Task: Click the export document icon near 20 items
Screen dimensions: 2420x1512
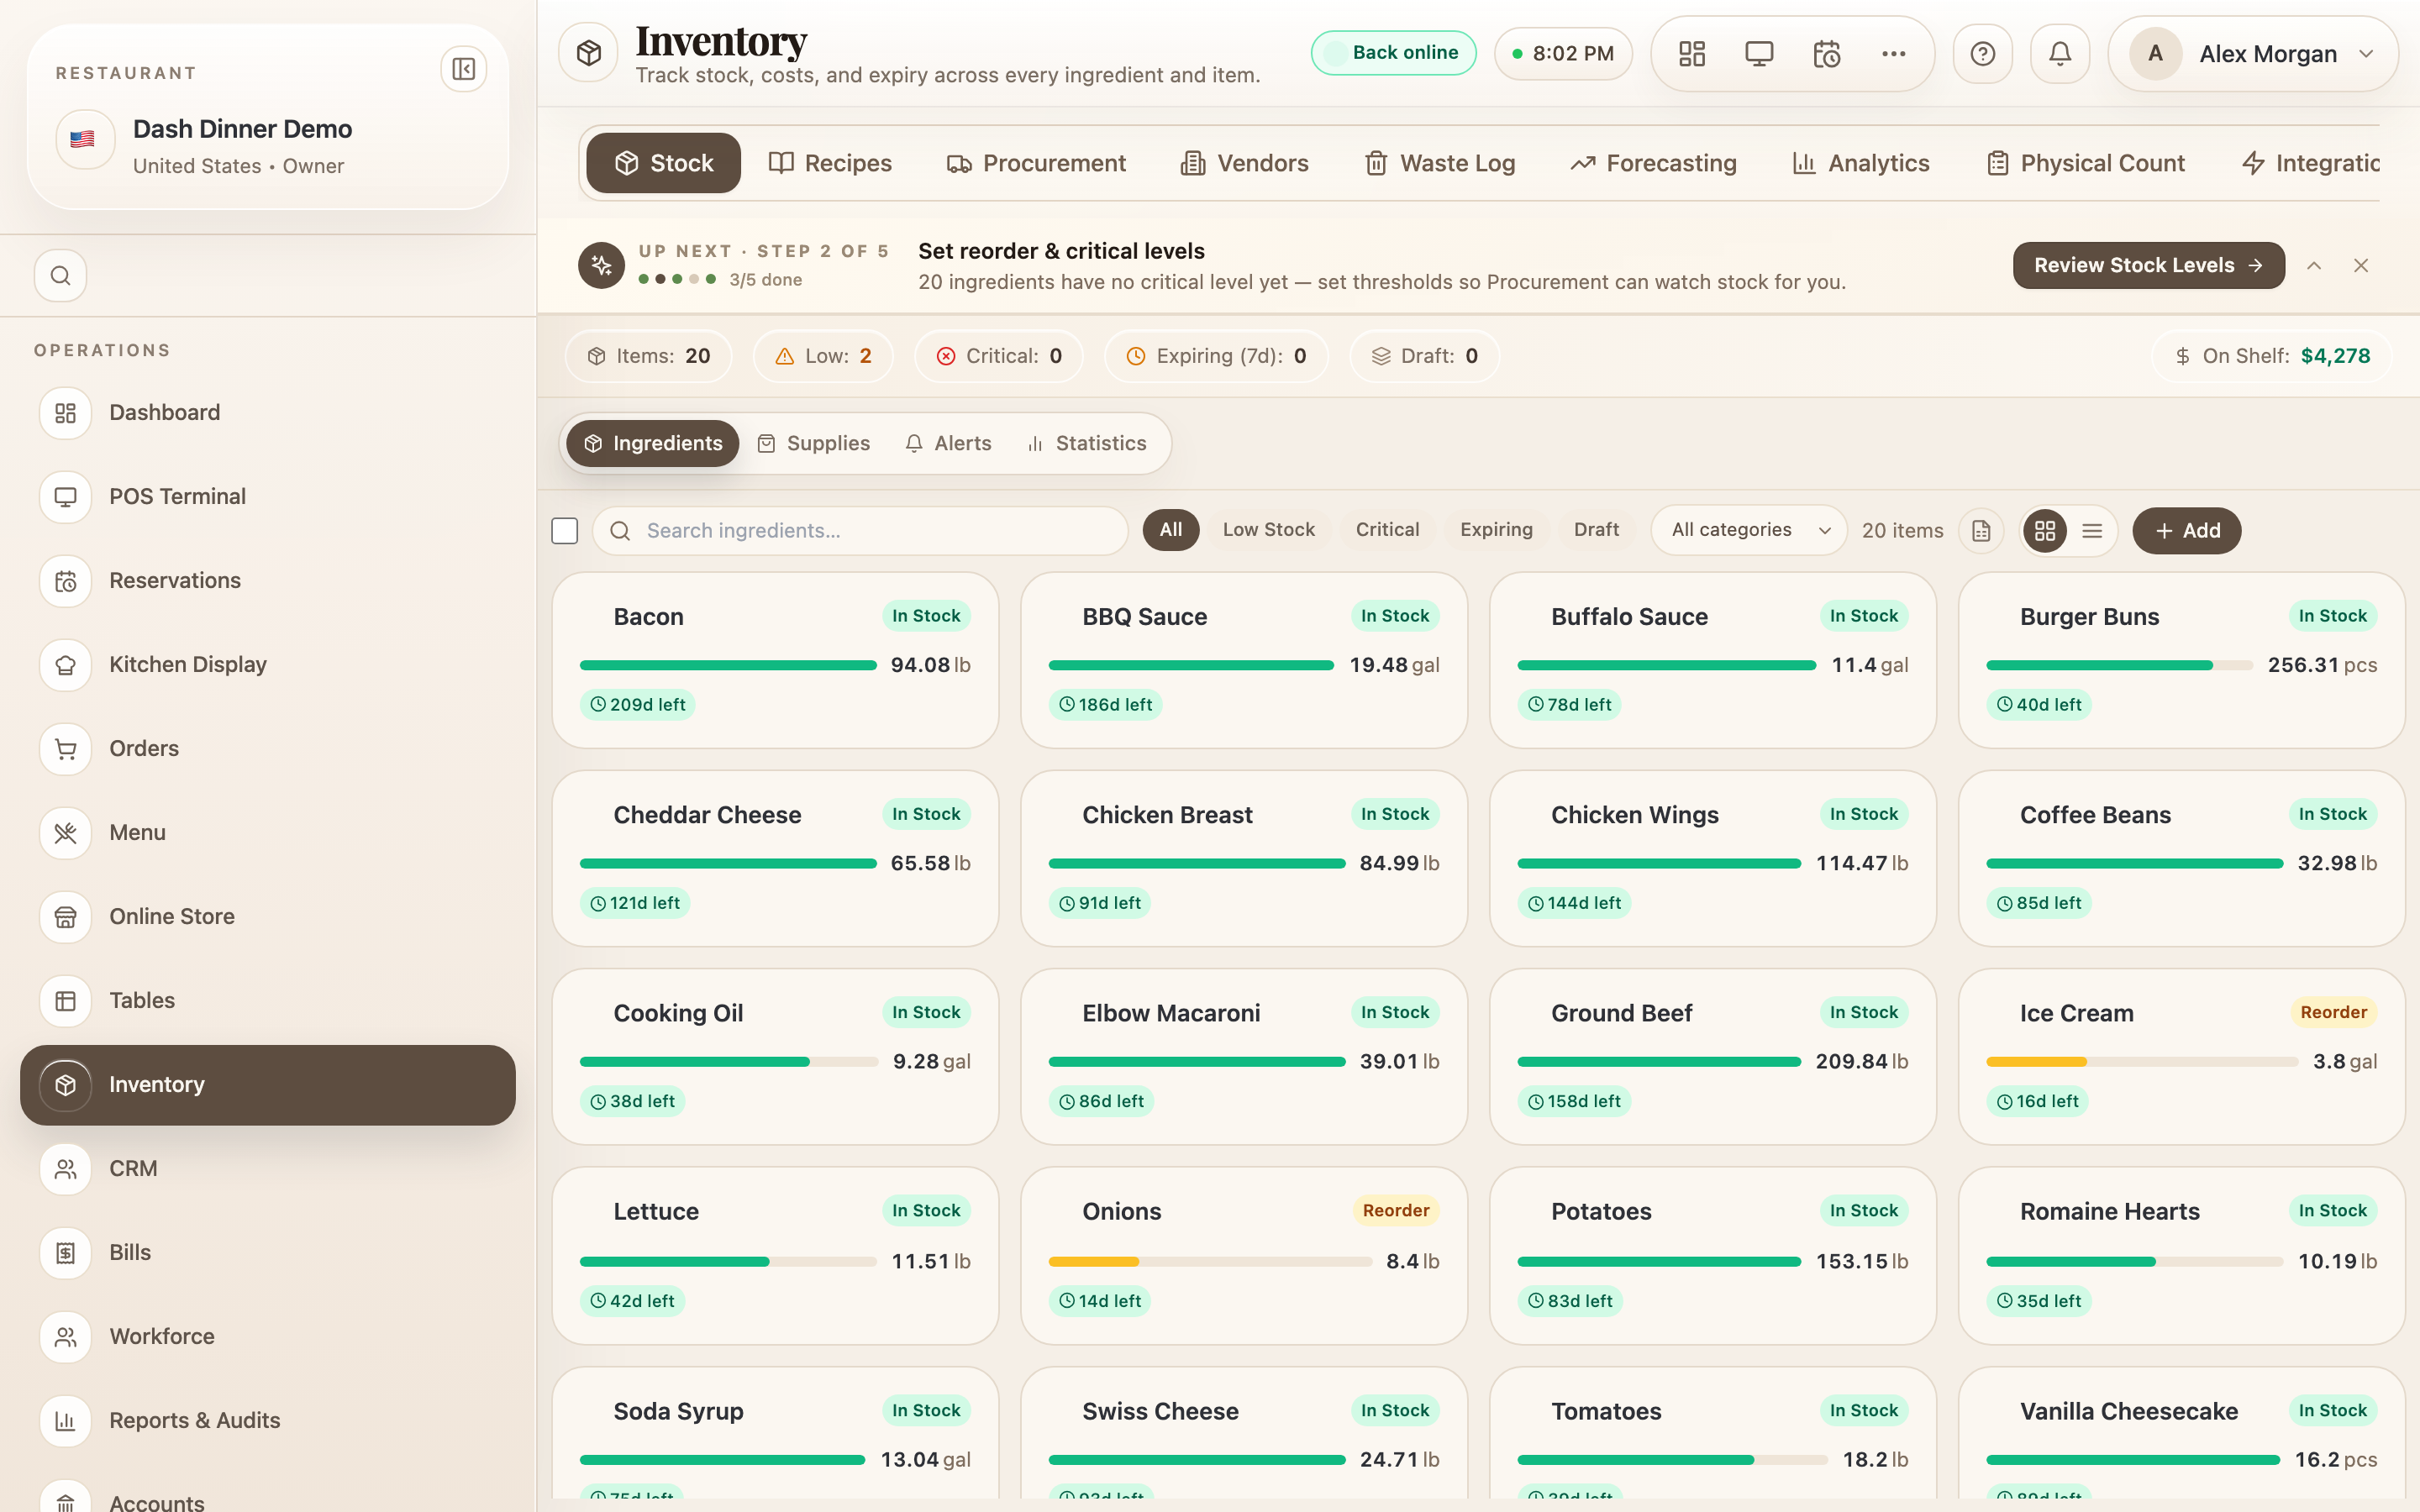Action: [1981, 531]
